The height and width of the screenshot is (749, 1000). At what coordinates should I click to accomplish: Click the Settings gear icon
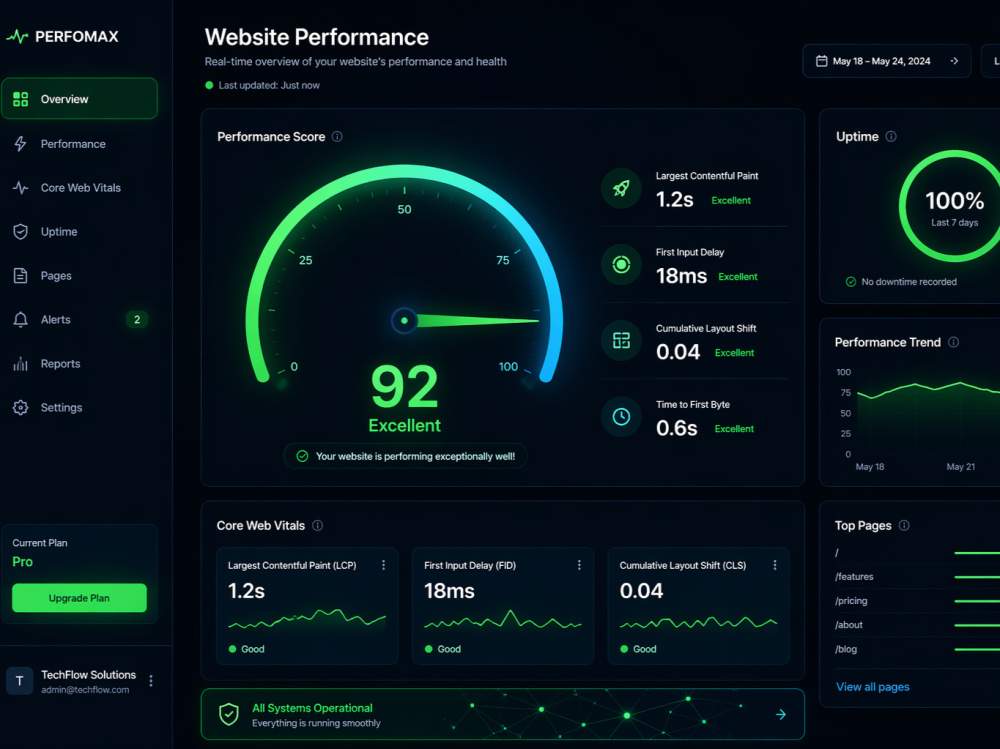(20, 408)
